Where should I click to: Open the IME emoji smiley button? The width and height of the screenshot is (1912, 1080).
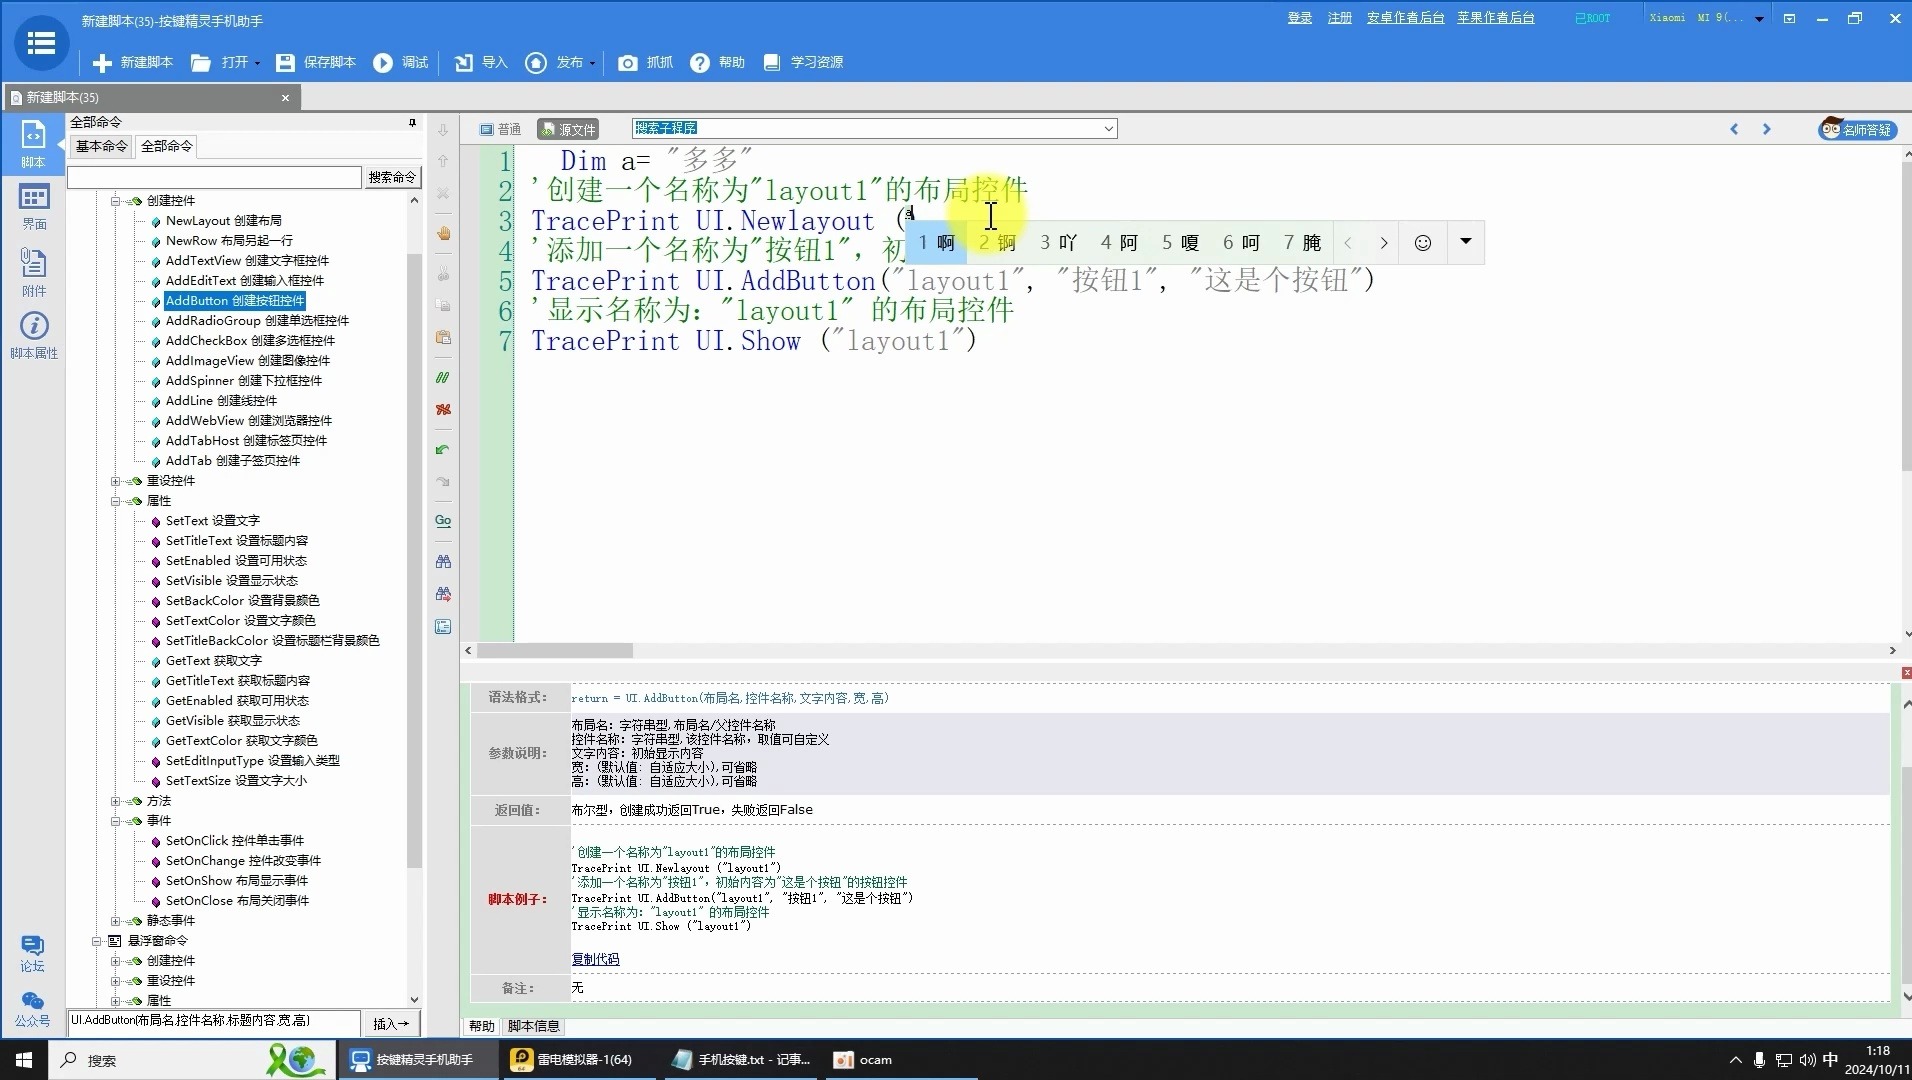point(1423,243)
